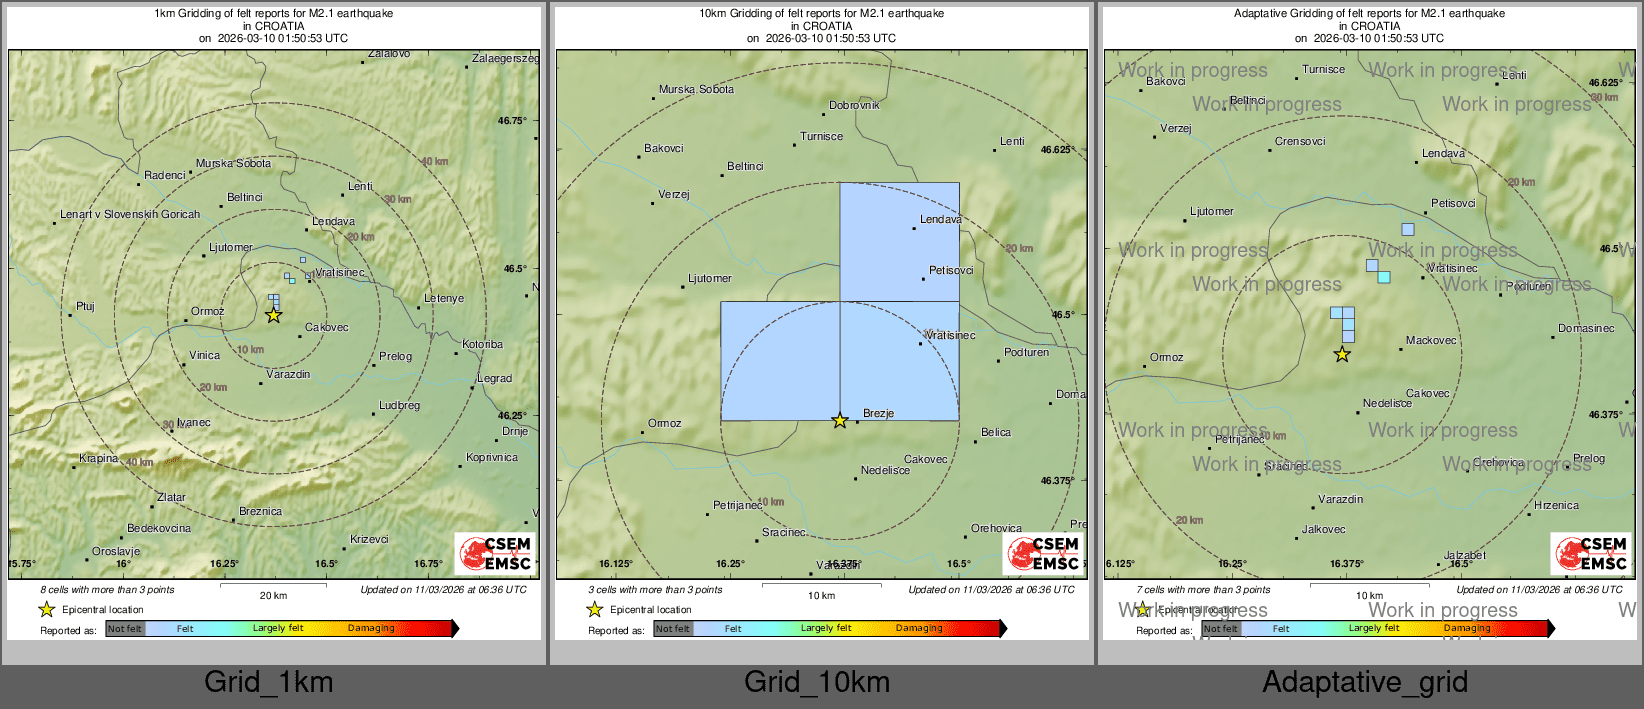Image resolution: width=1644 pixels, height=709 pixels.
Task: Click the Brezje label on the Grid_10km map
Action: coord(878,413)
